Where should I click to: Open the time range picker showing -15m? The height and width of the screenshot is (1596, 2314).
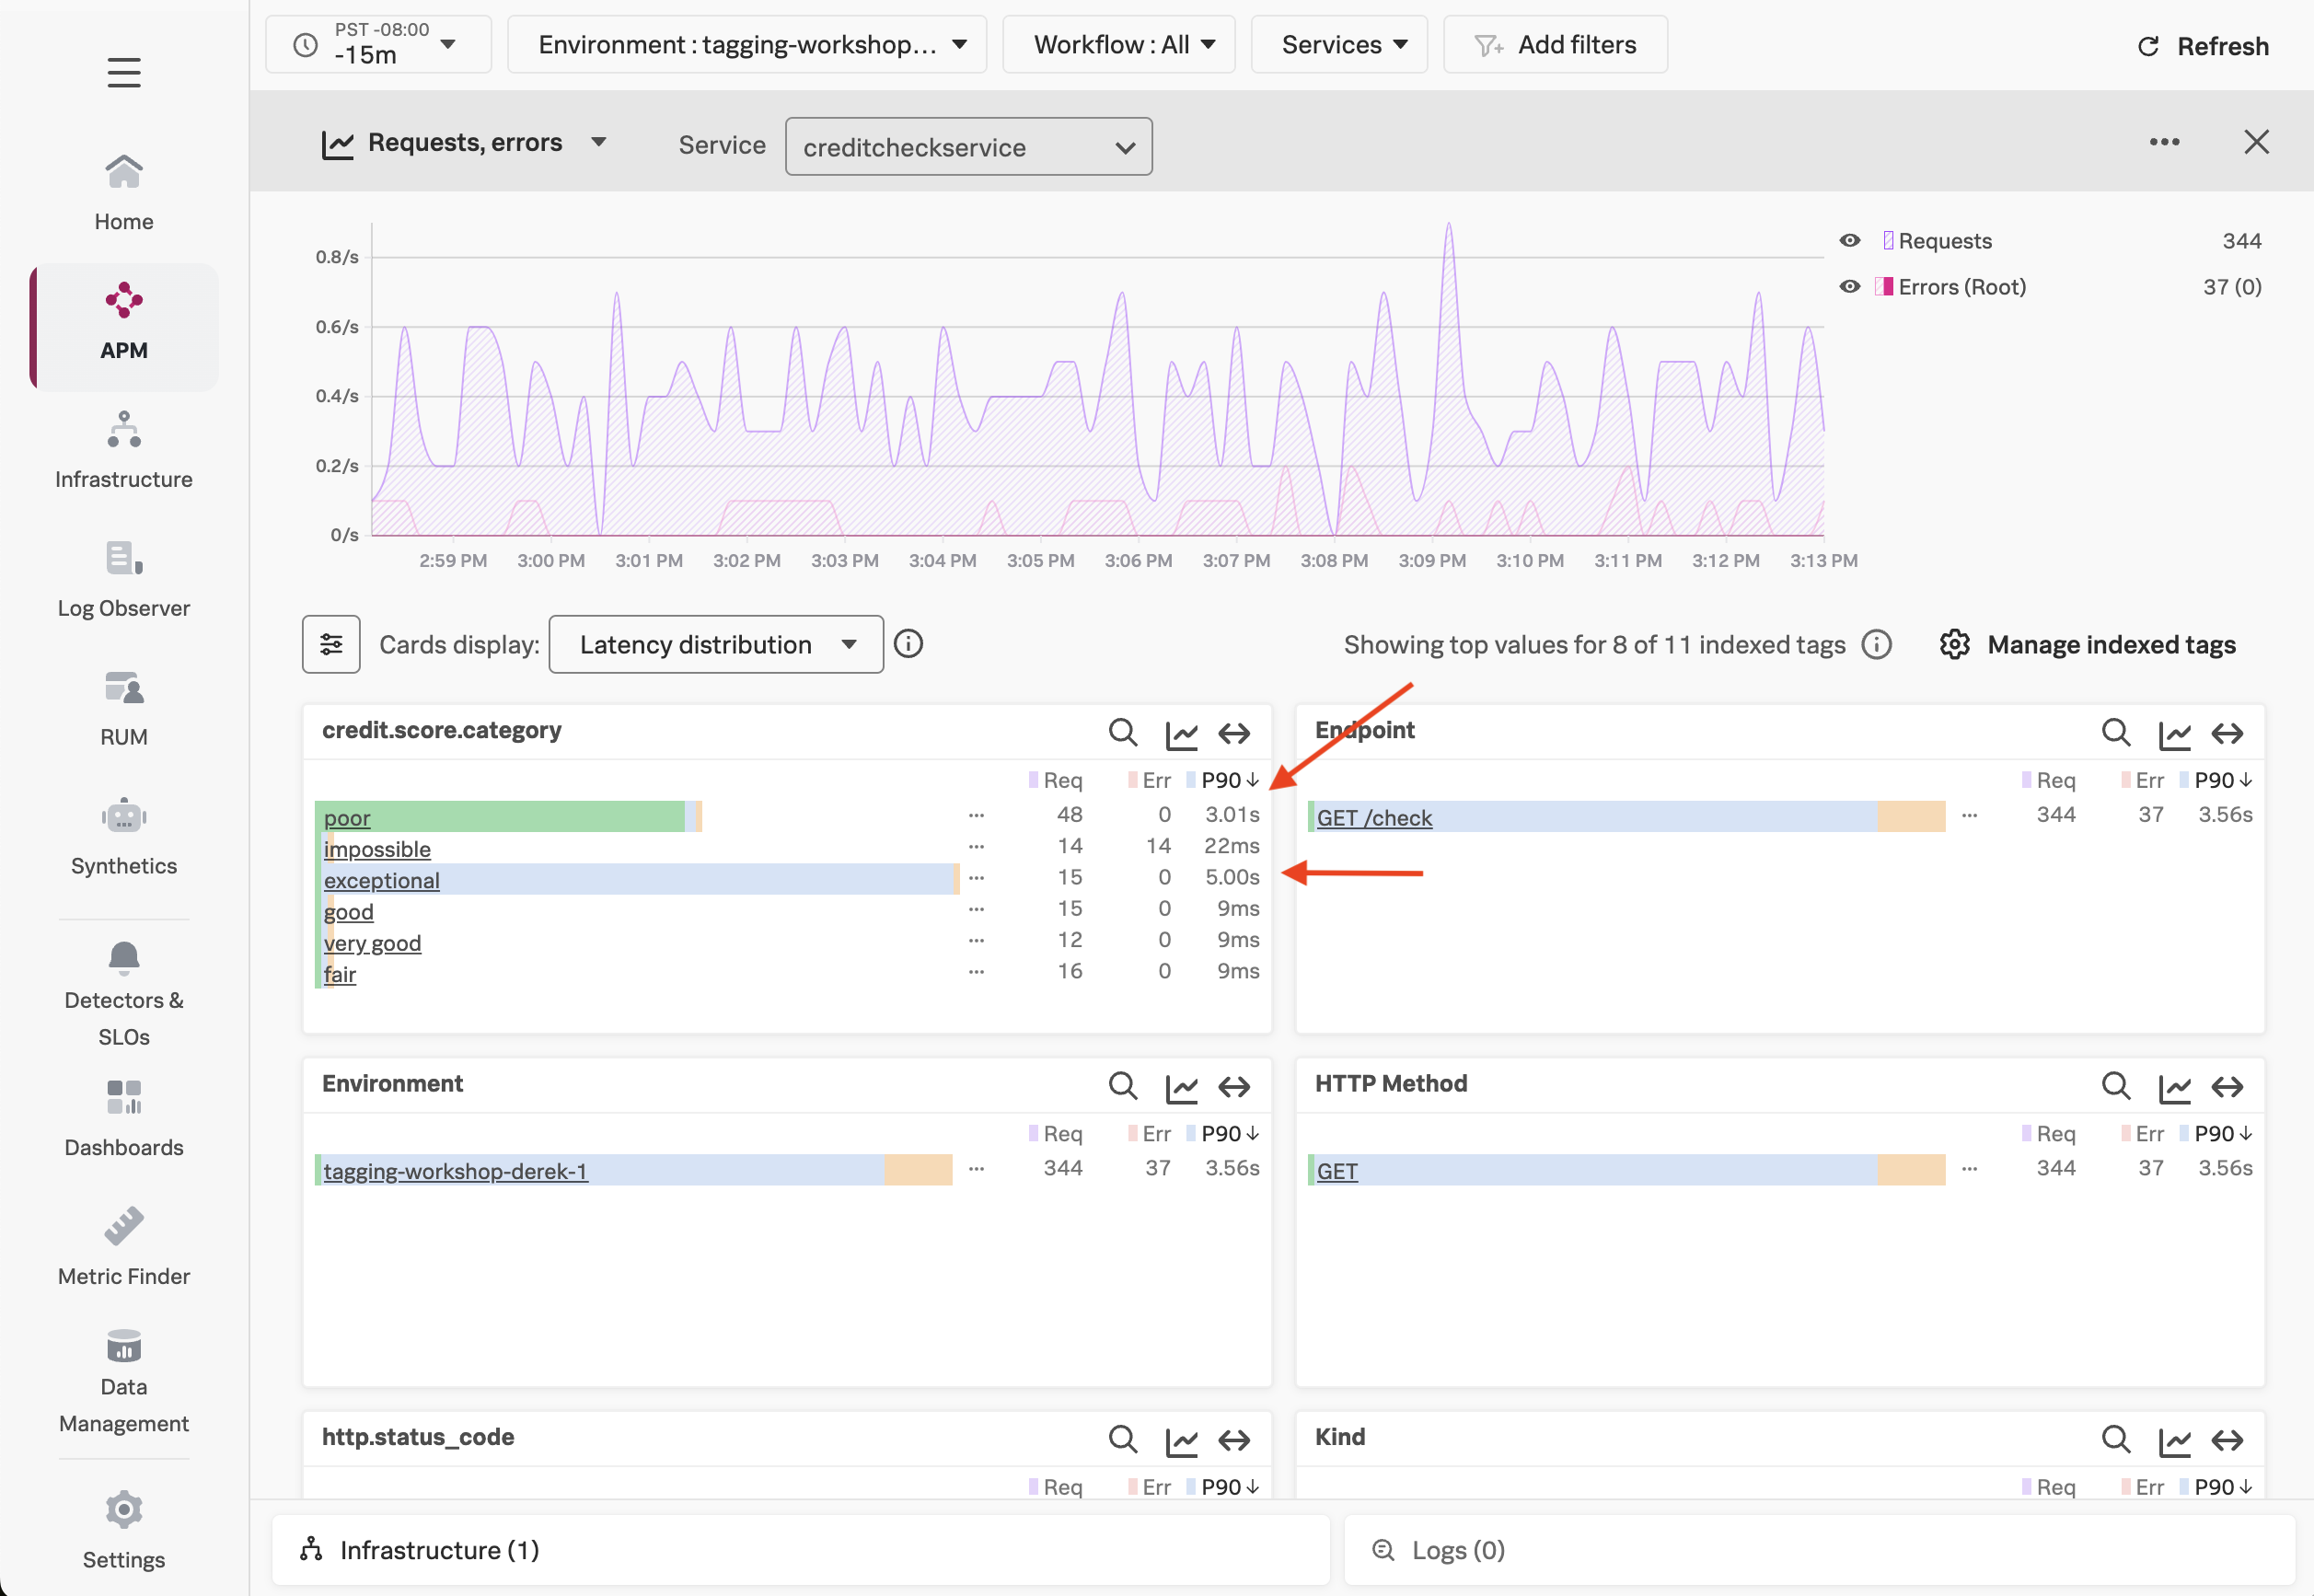point(378,43)
